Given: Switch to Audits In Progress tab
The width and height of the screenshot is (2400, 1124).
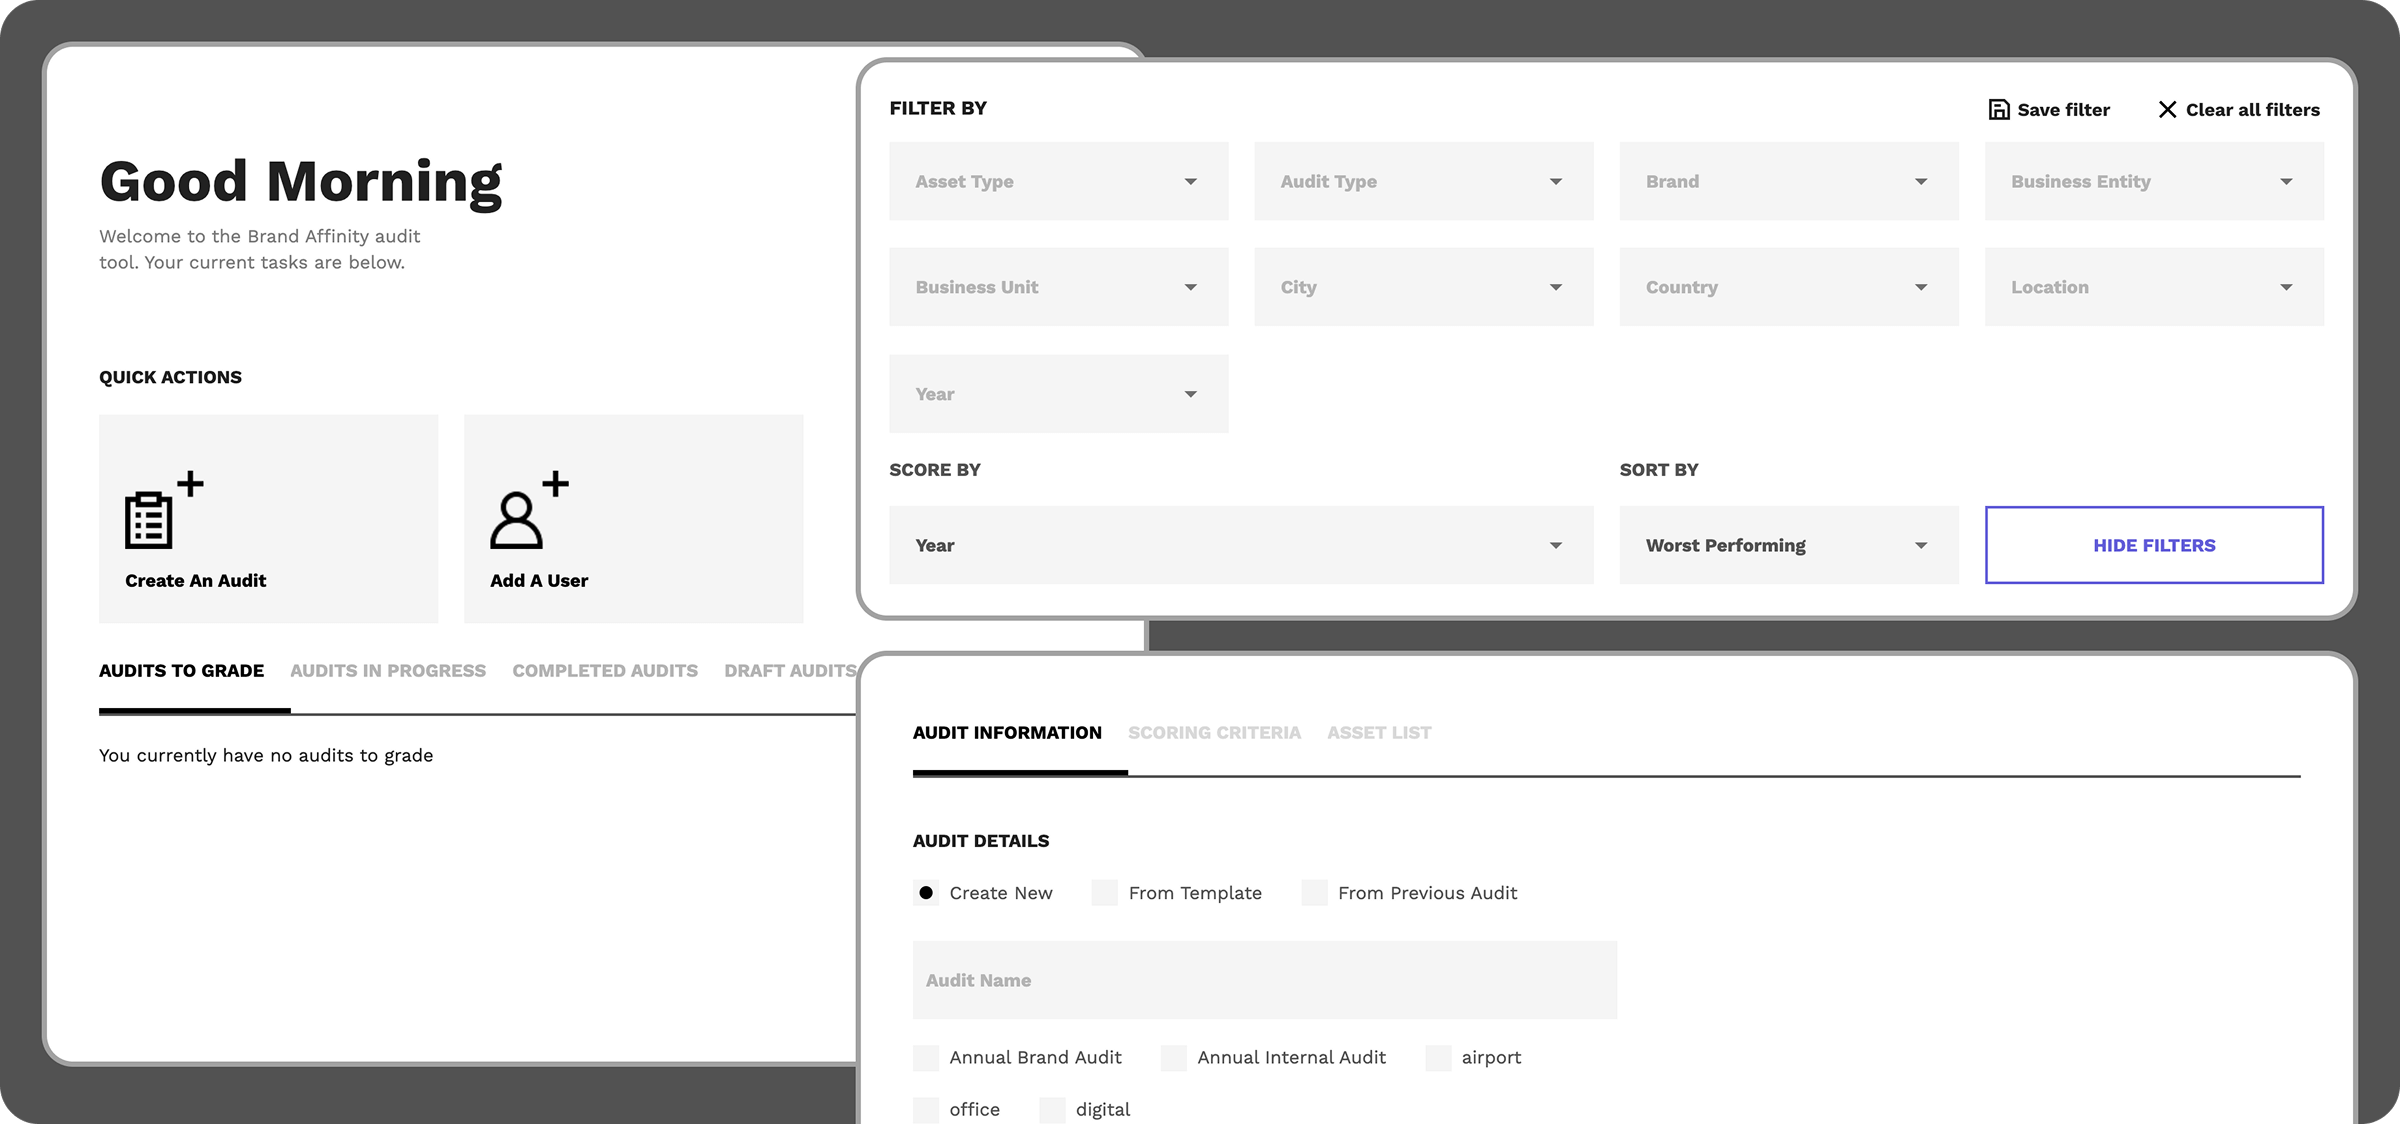Looking at the screenshot, I should 388,671.
